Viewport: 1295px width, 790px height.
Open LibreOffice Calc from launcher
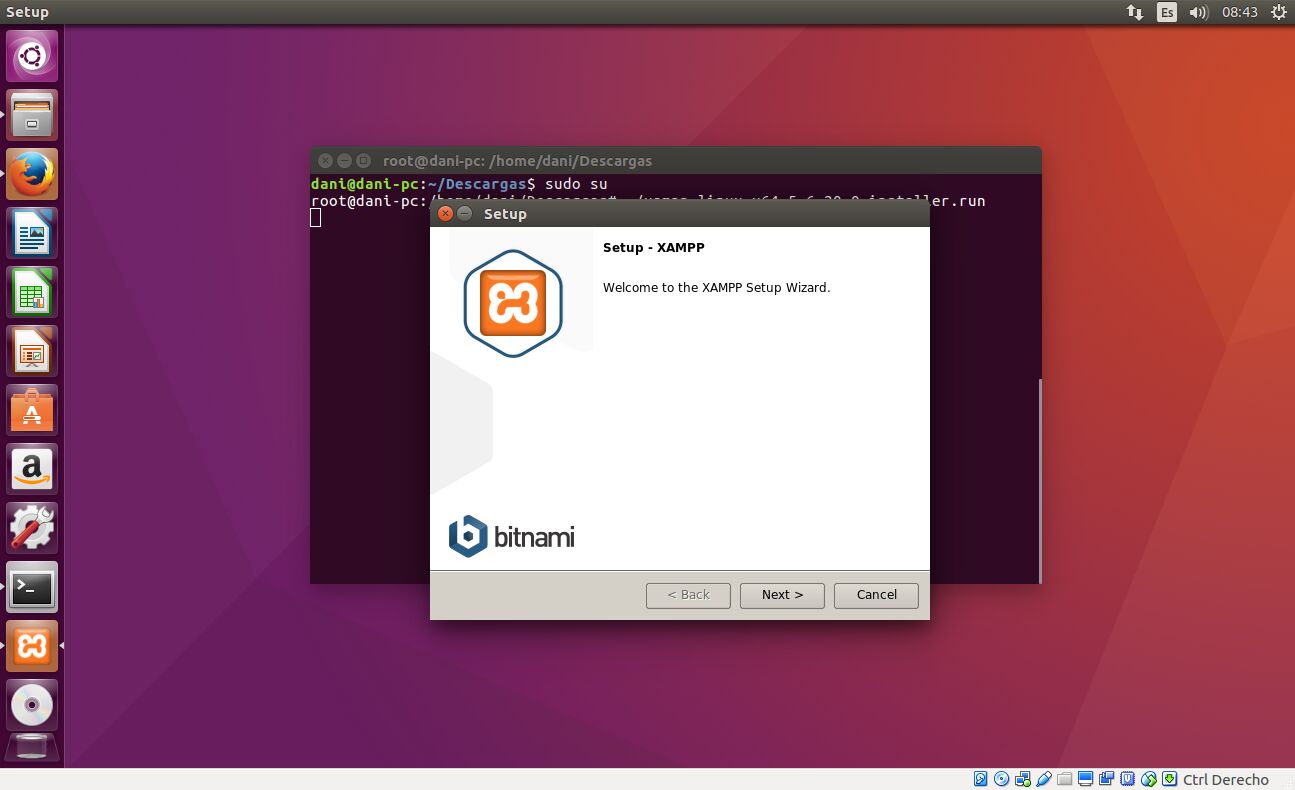pos(32,292)
